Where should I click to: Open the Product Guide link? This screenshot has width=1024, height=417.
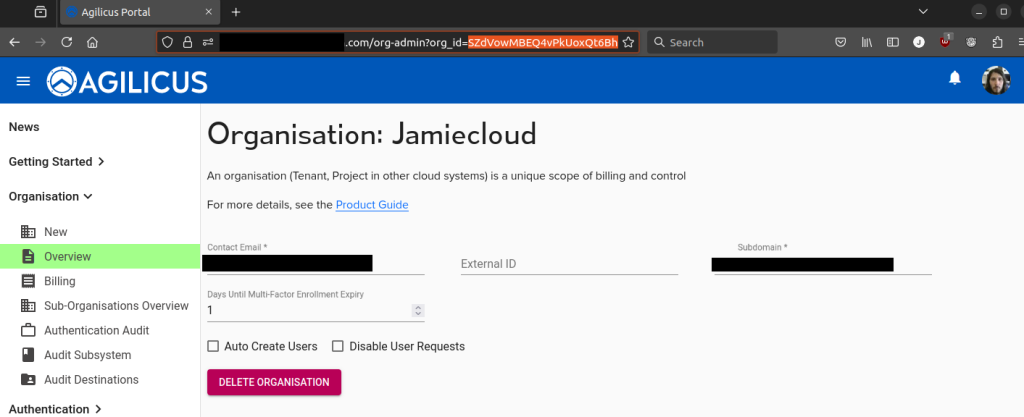coord(372,205)
